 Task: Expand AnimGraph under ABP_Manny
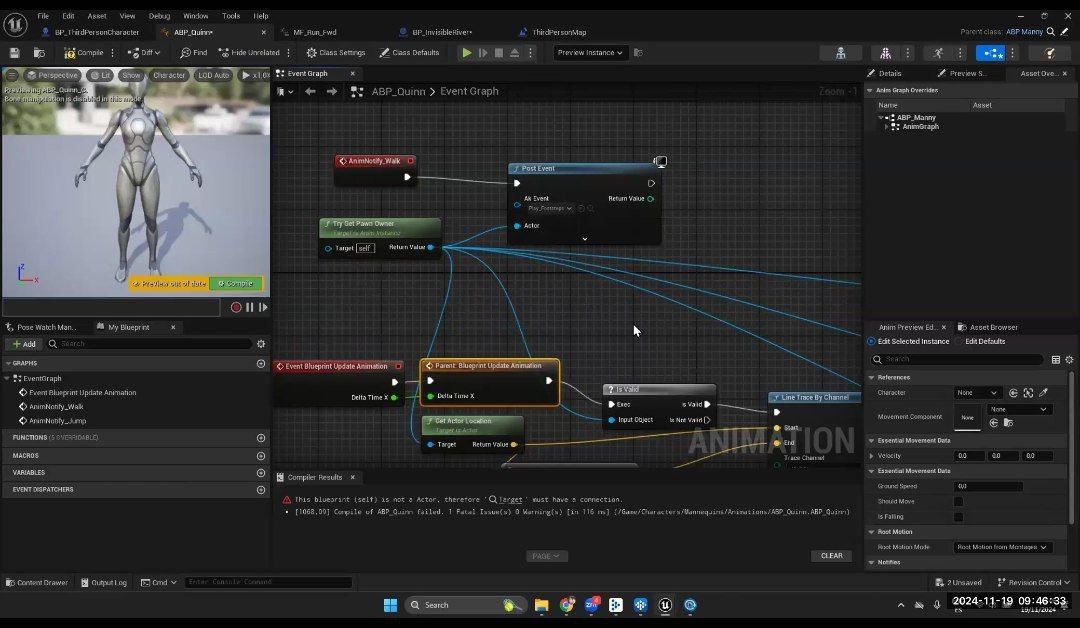click(x=887, y=127)
